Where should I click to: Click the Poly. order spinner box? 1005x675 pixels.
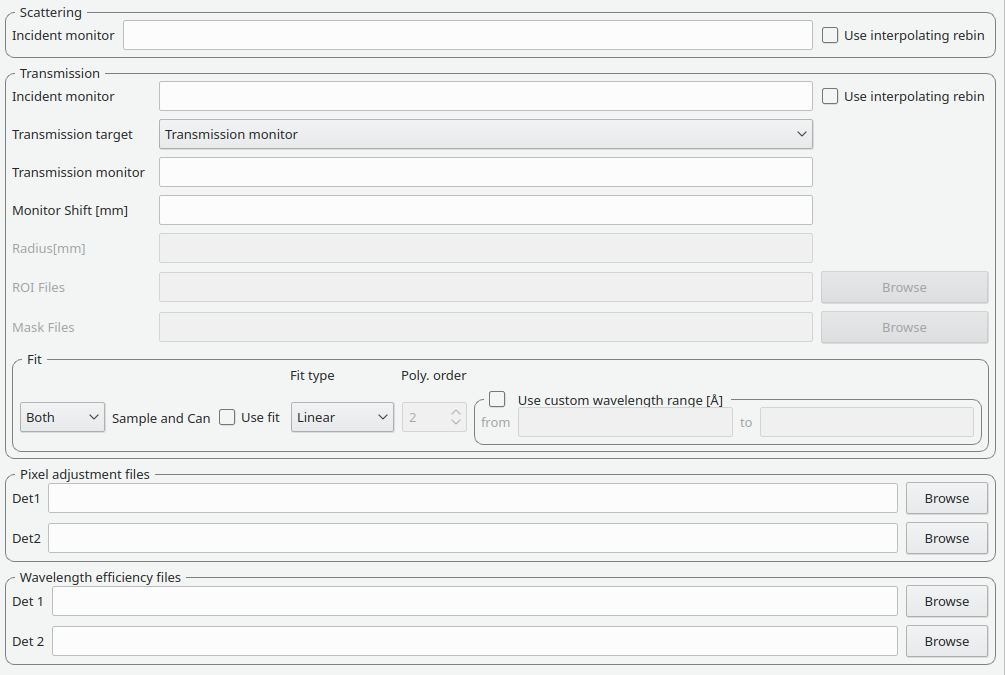point(425,417)
